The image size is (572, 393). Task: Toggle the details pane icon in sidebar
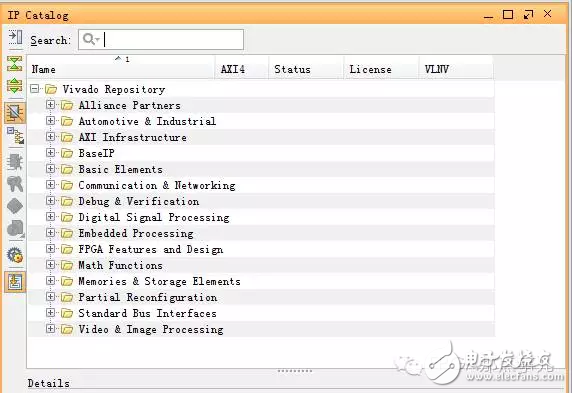pos(15,282)
